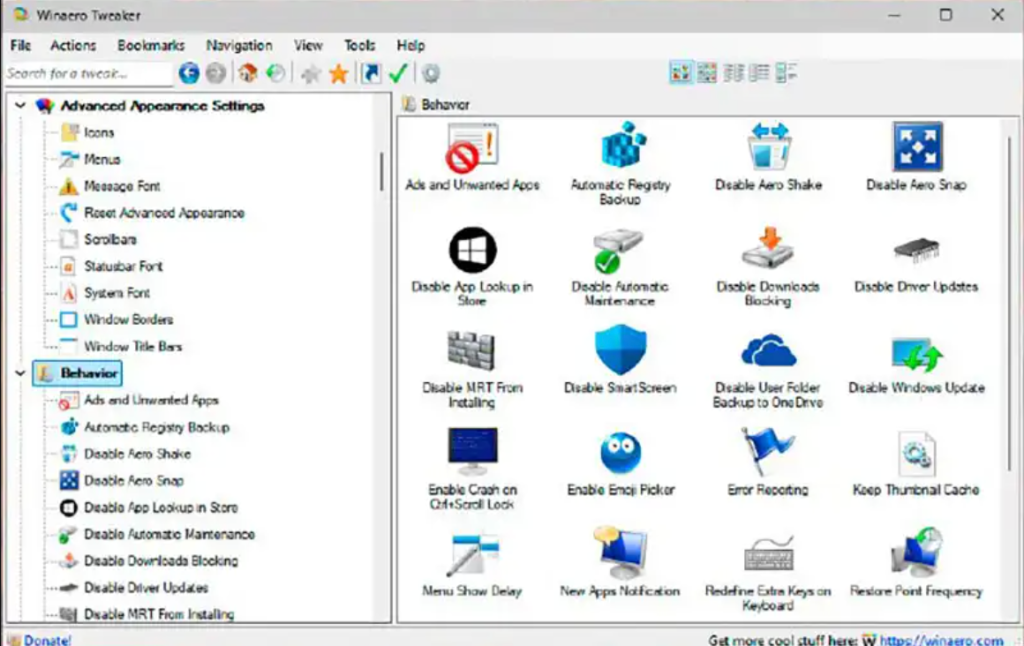Collapse the Behavior tree node

(20, 373)
